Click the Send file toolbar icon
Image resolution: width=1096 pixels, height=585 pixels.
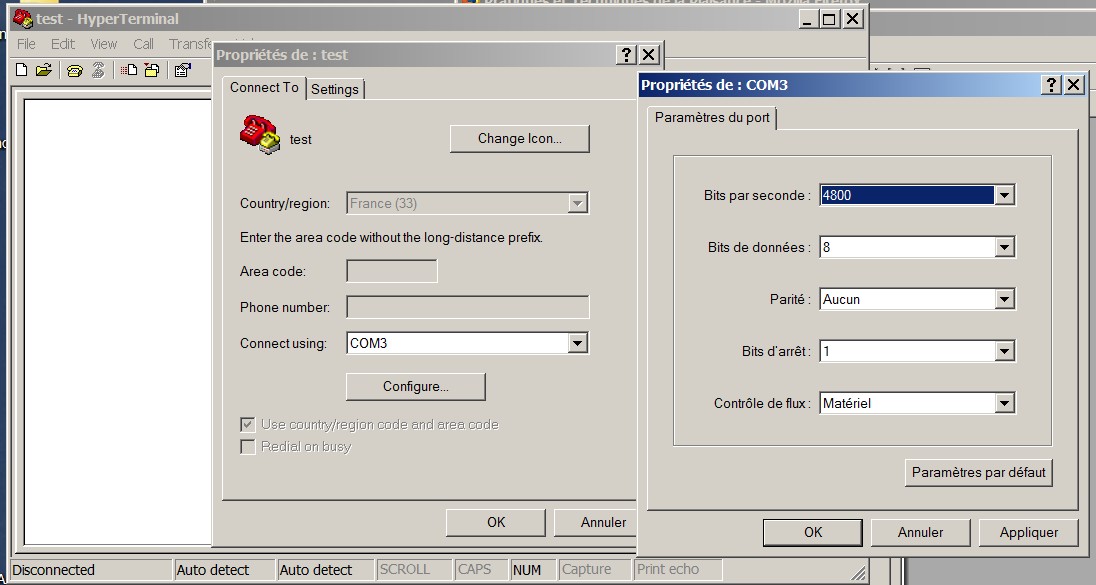[x=129, y=70]
